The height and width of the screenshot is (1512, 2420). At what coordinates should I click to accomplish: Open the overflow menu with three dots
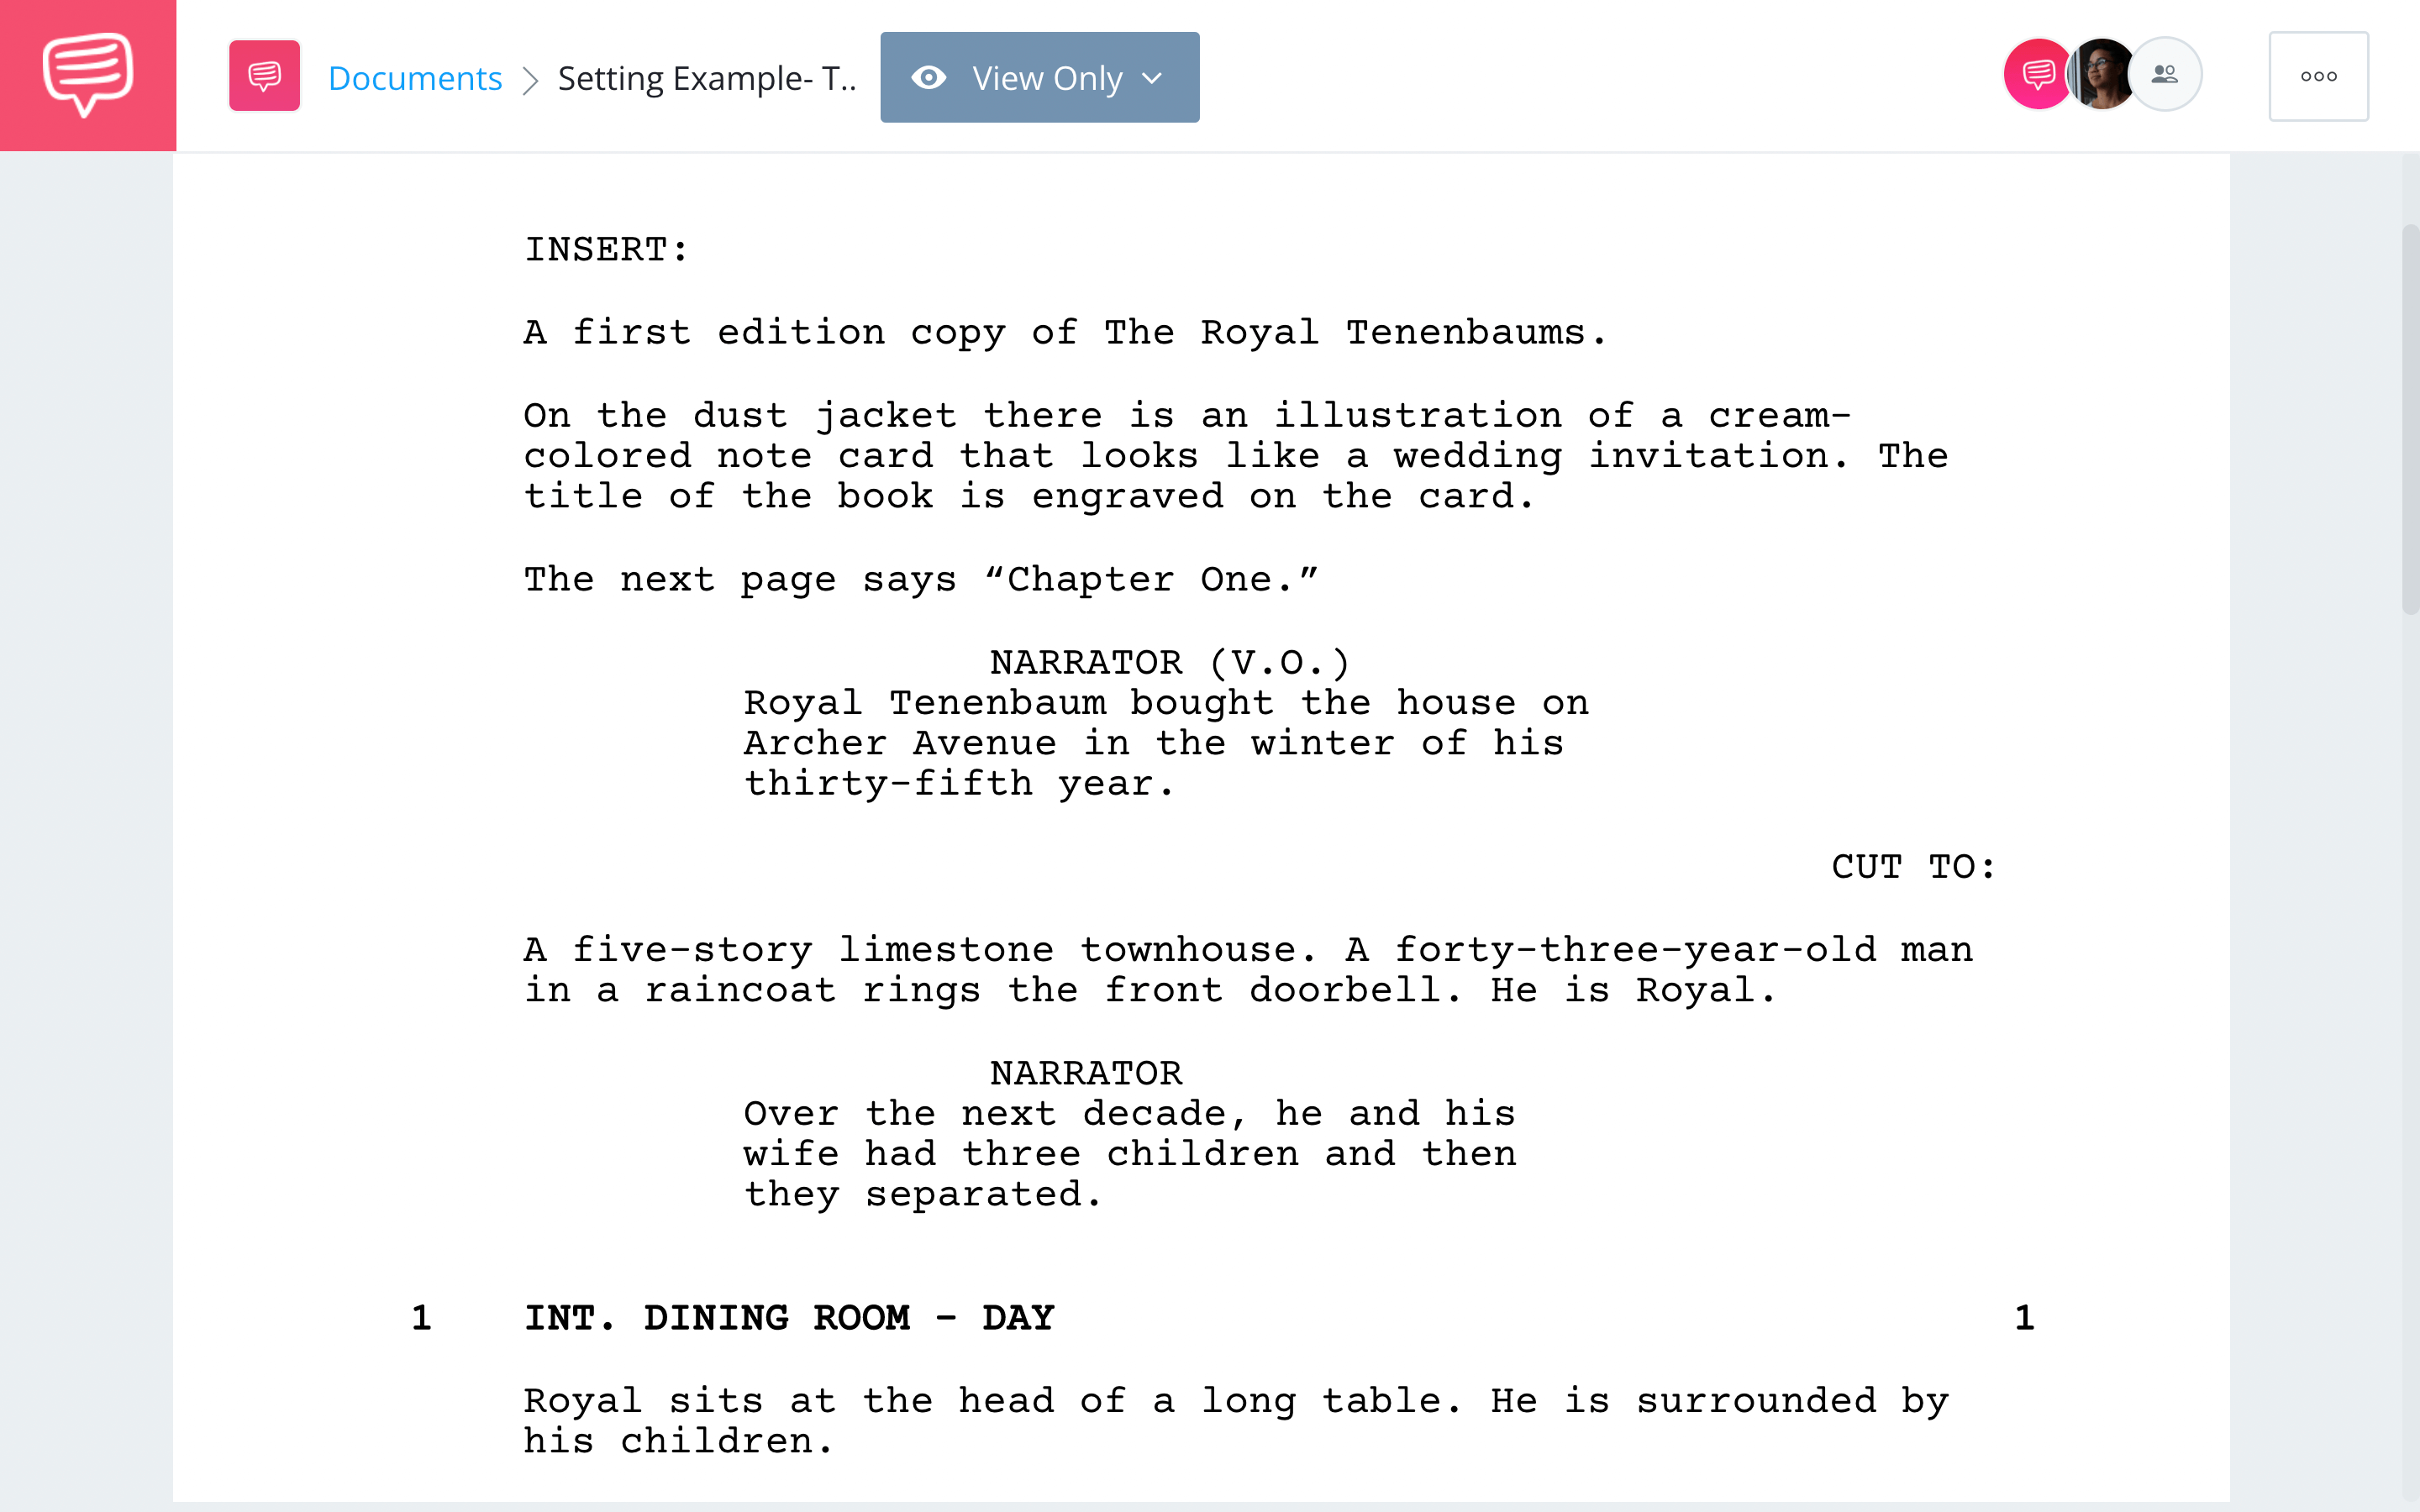pyautogui.click(x=2321, y=76)
